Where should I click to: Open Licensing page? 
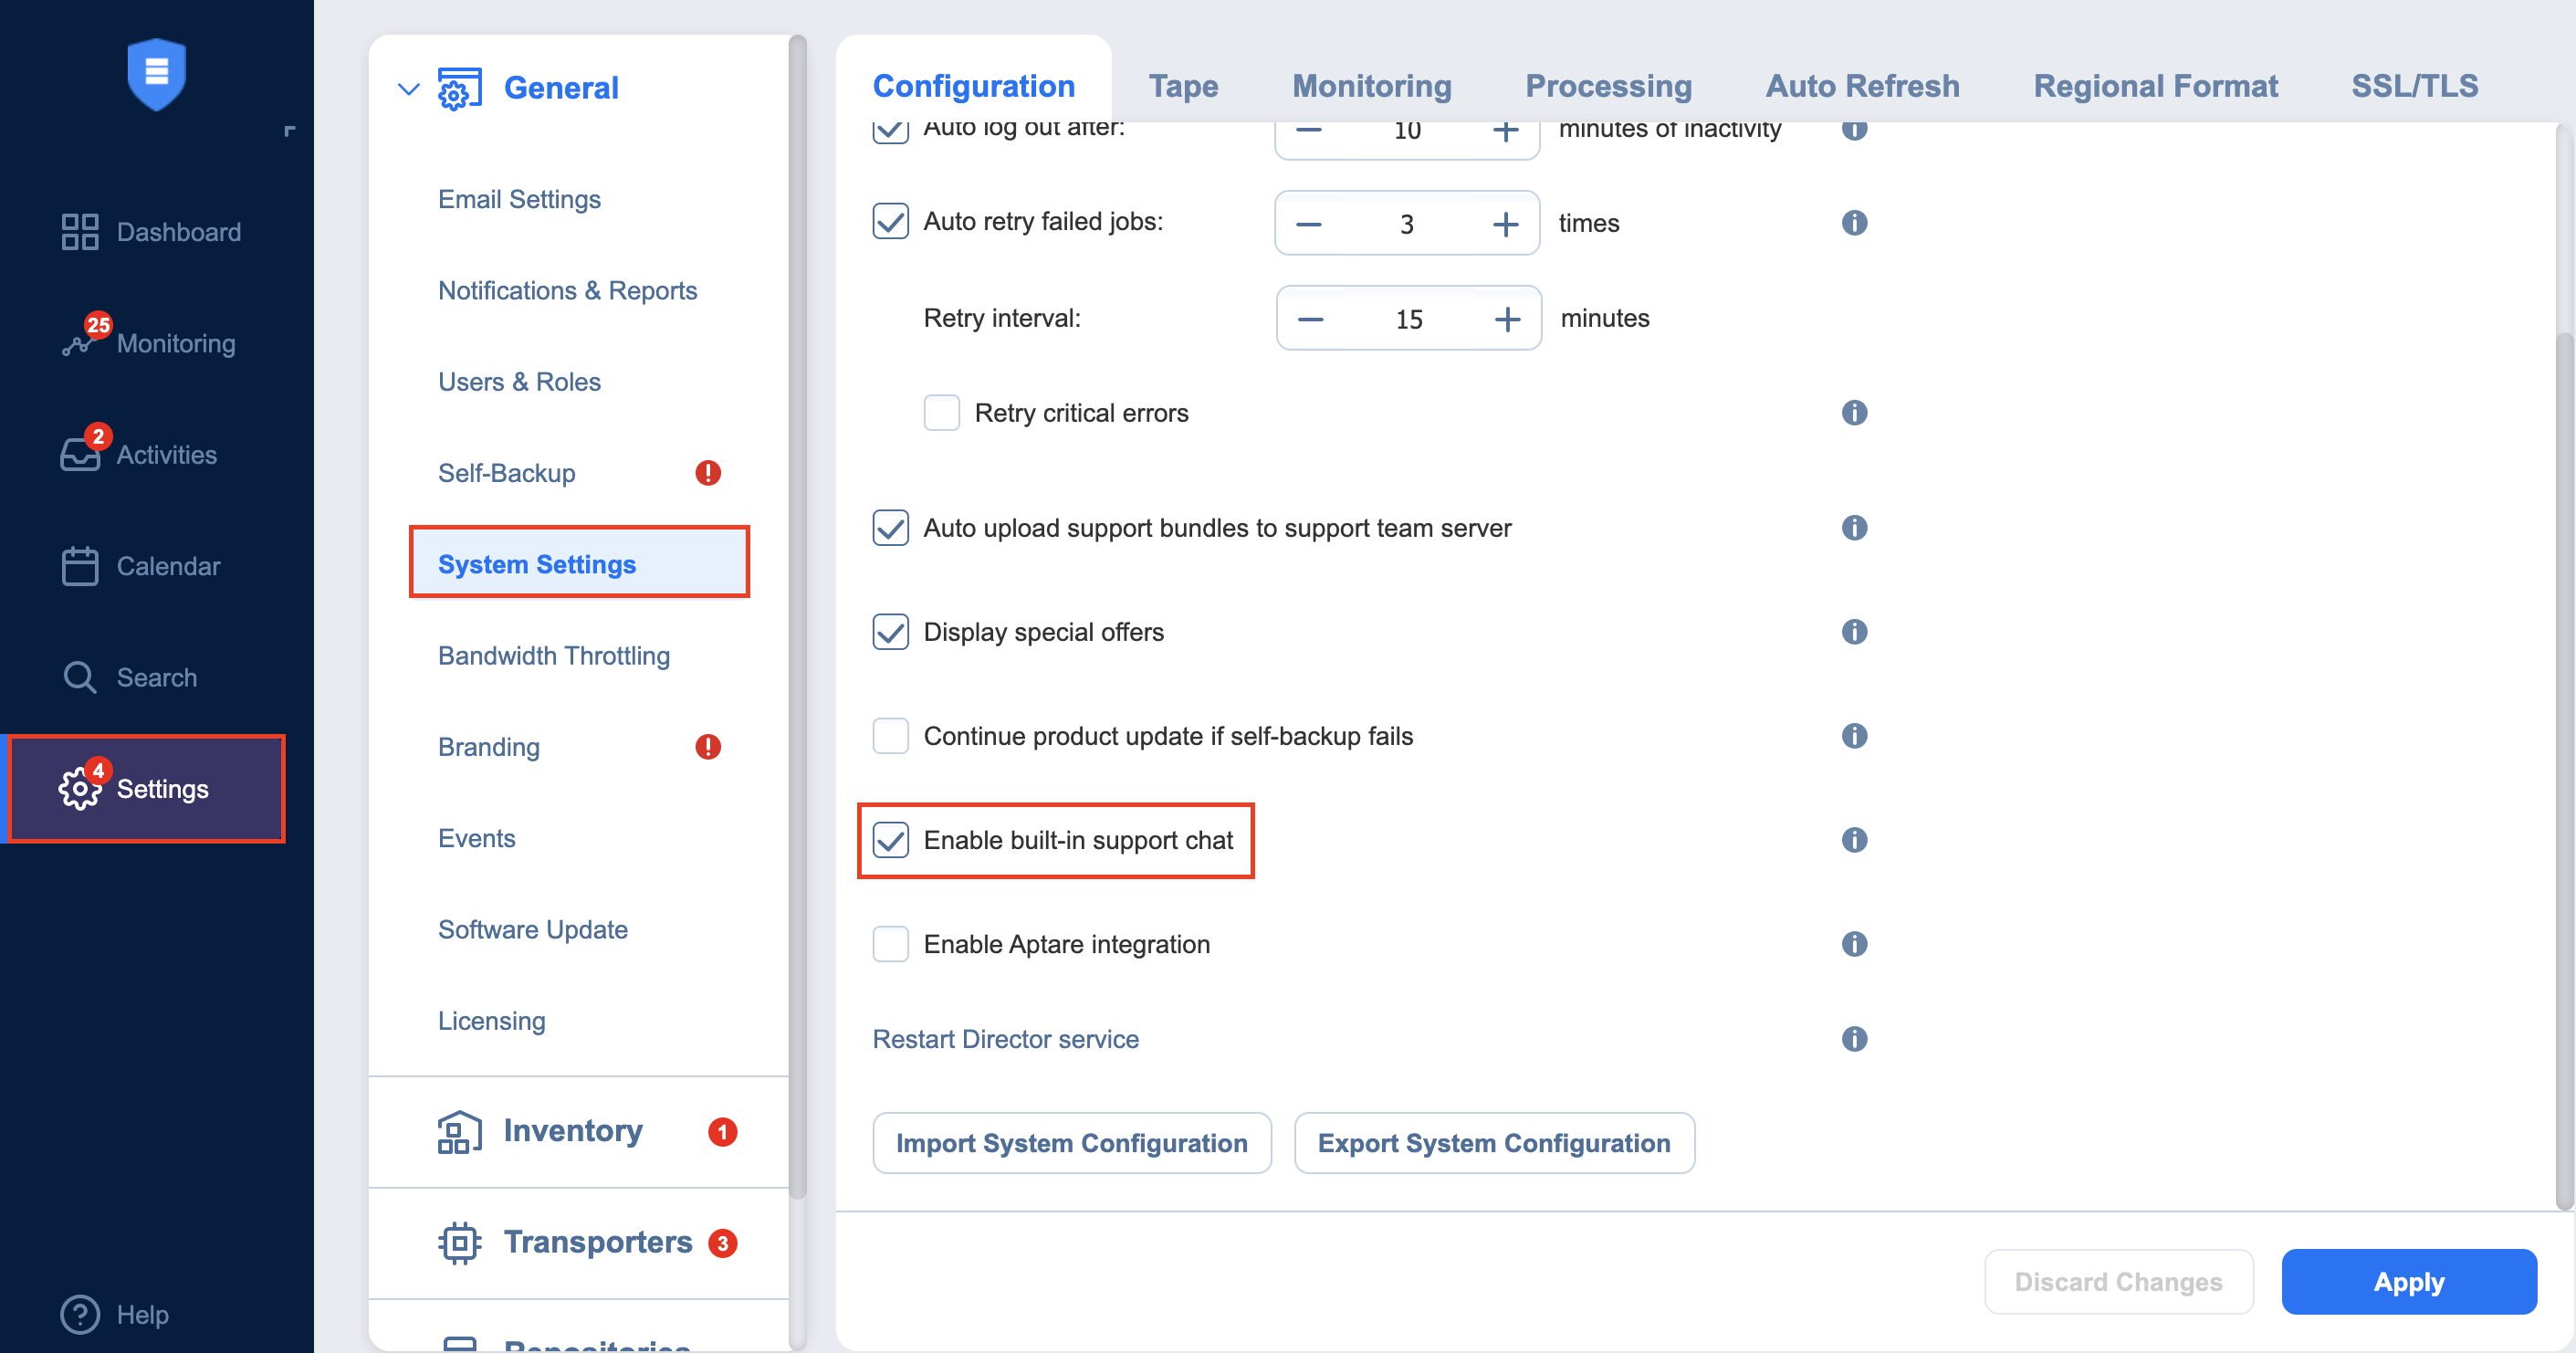tap(491, 1021)
